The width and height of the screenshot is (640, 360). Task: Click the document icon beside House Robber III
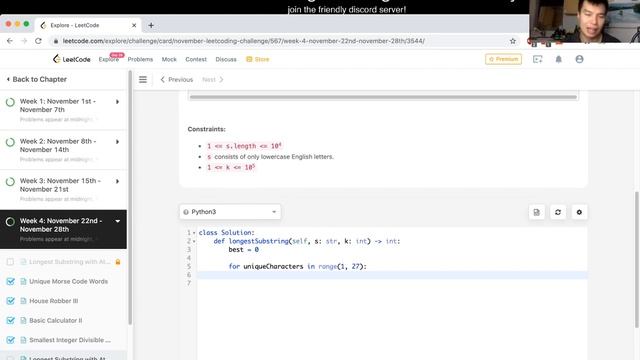tap(23, 301)
